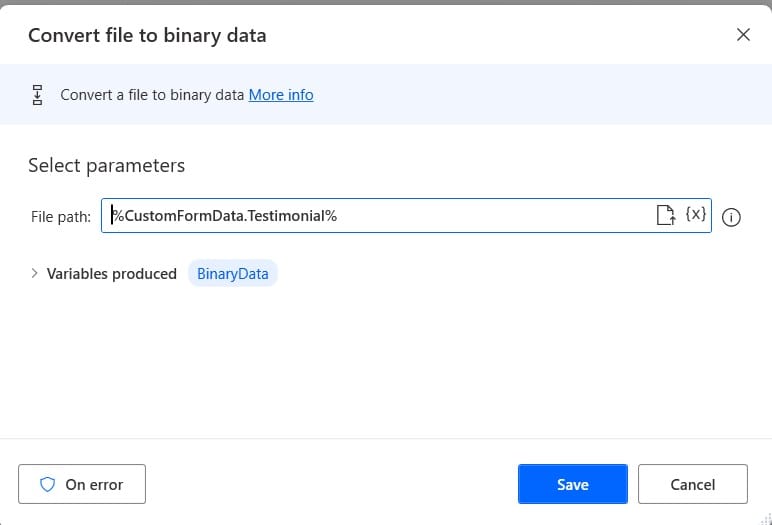Save the action settings
The height and width of the screenshot is (525, 772).
(x=573, y=484)
